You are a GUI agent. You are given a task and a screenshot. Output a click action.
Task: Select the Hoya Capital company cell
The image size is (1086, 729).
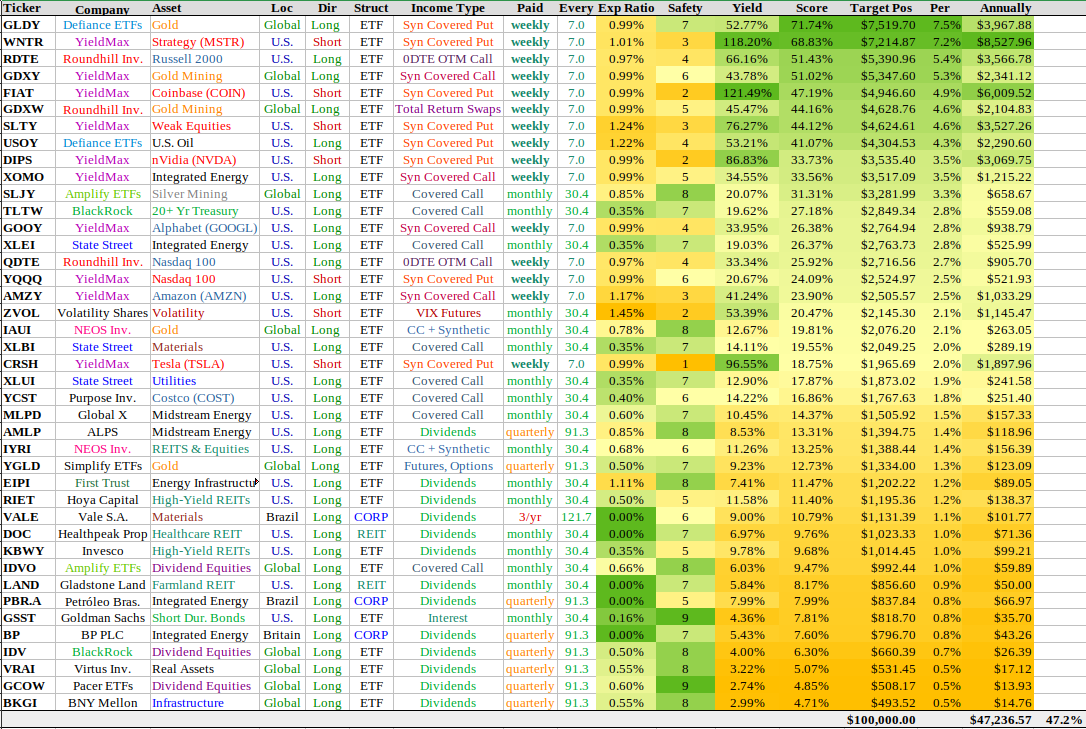pyautogui.click(x=103, y=500)
